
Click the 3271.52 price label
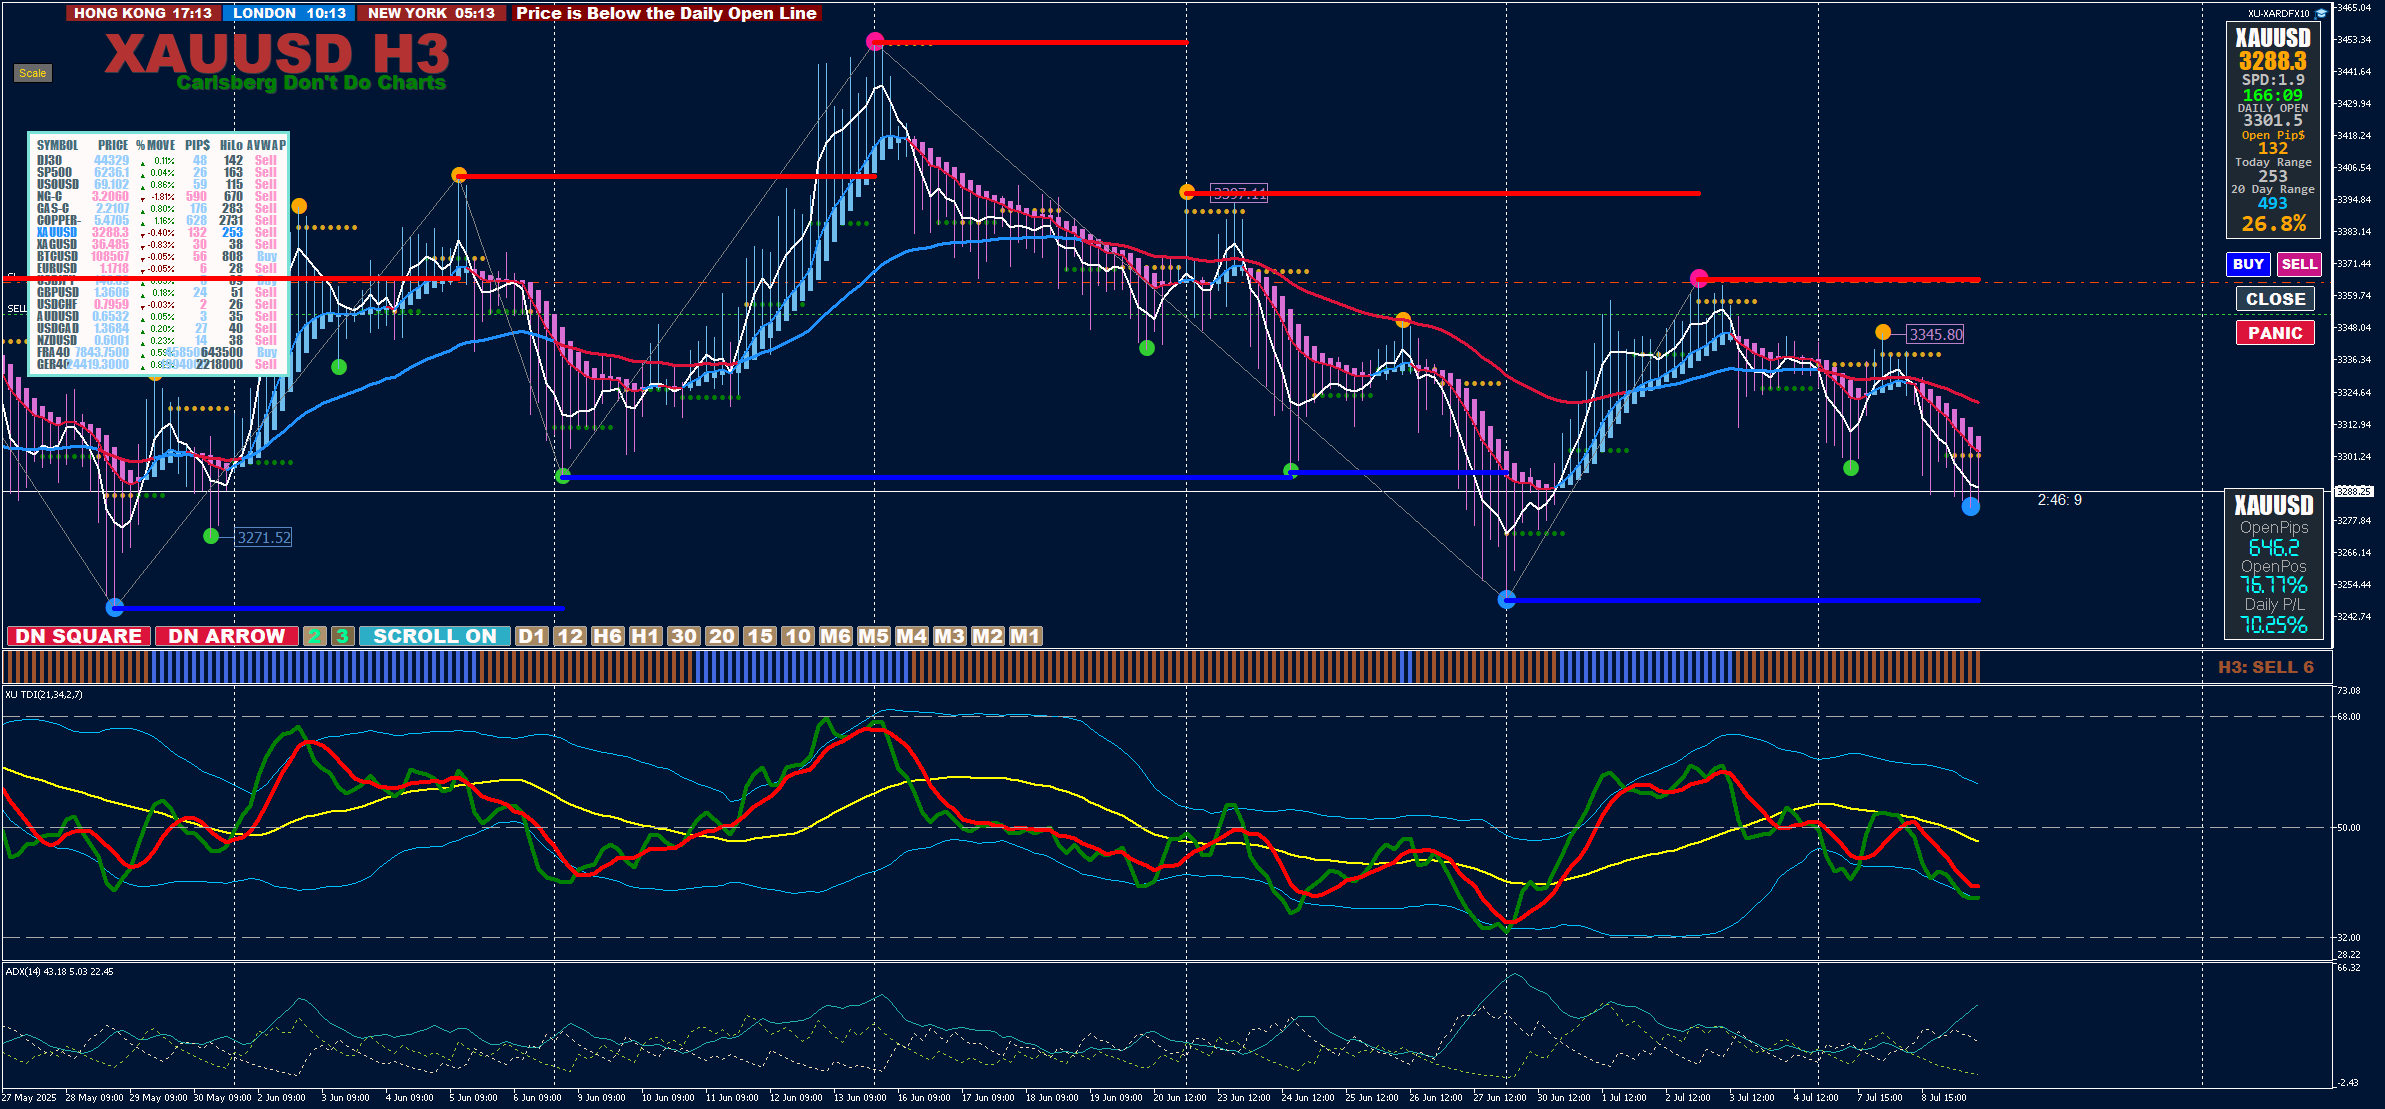(264, 537)
